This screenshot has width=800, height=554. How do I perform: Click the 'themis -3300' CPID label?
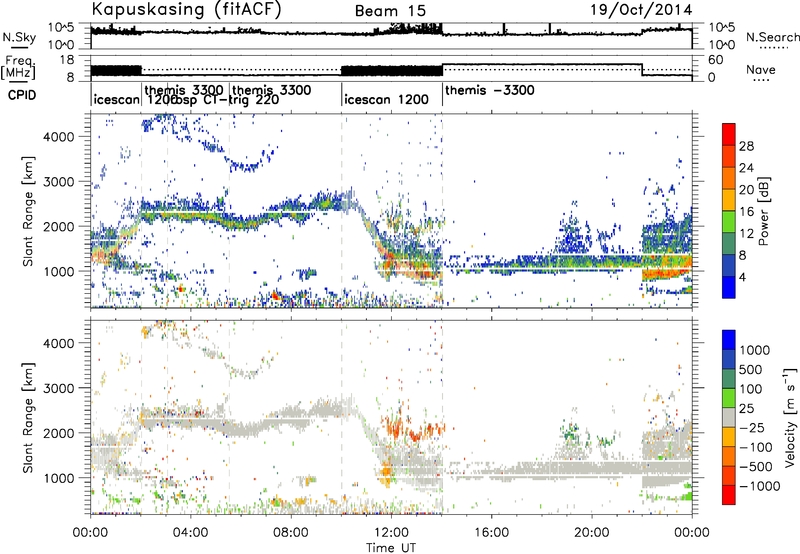click(490, 90)
